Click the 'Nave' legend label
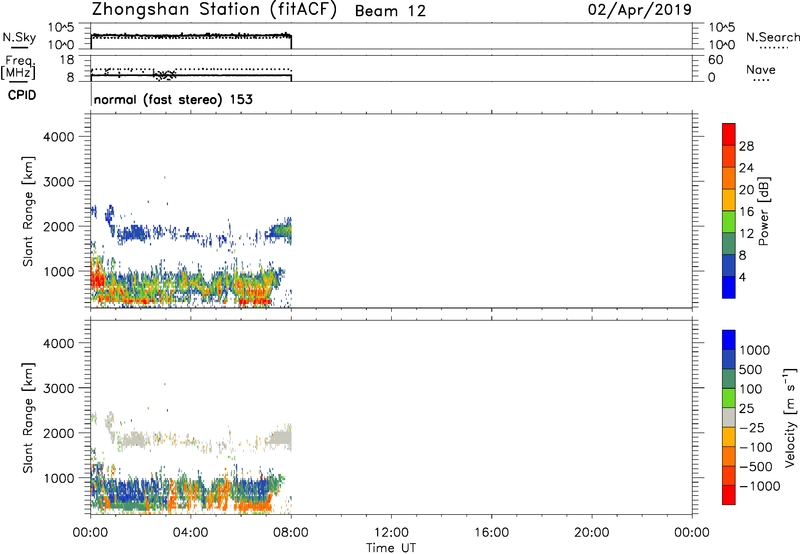Image resolution: width=800 pixels, height=554 pixels. tap(761, 69)
